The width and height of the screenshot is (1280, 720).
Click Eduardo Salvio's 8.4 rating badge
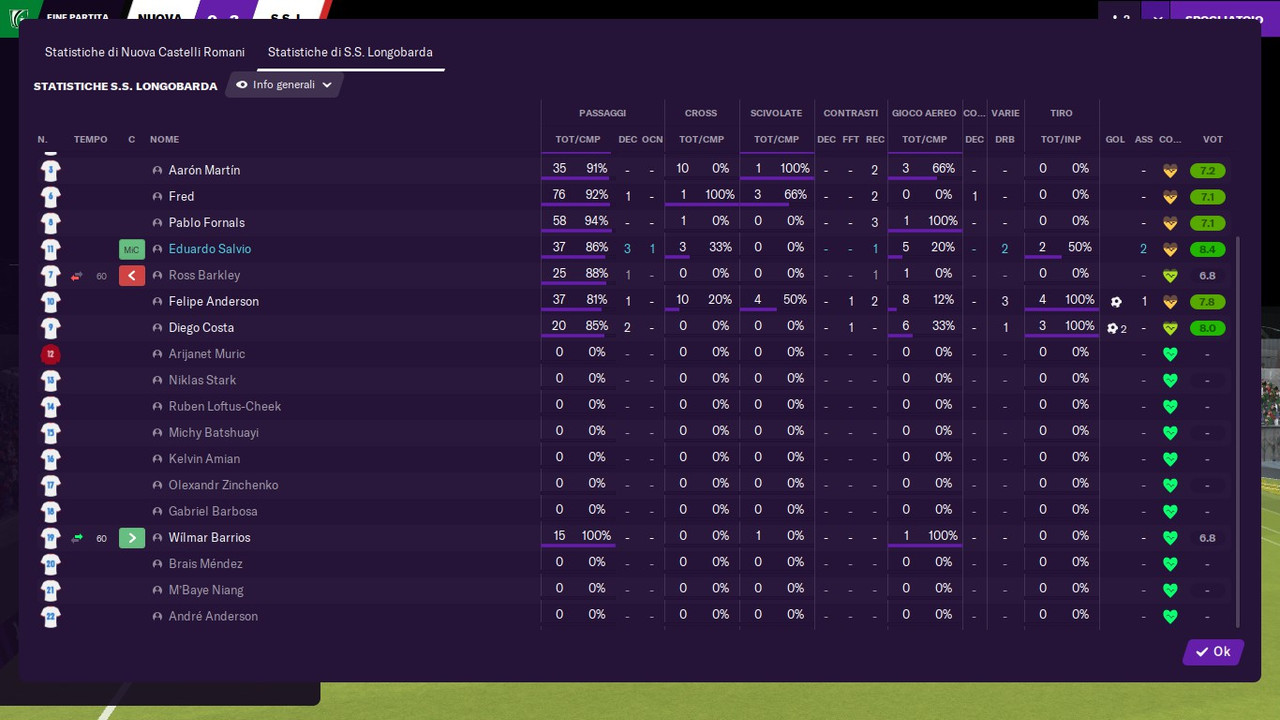(1208, 249)
